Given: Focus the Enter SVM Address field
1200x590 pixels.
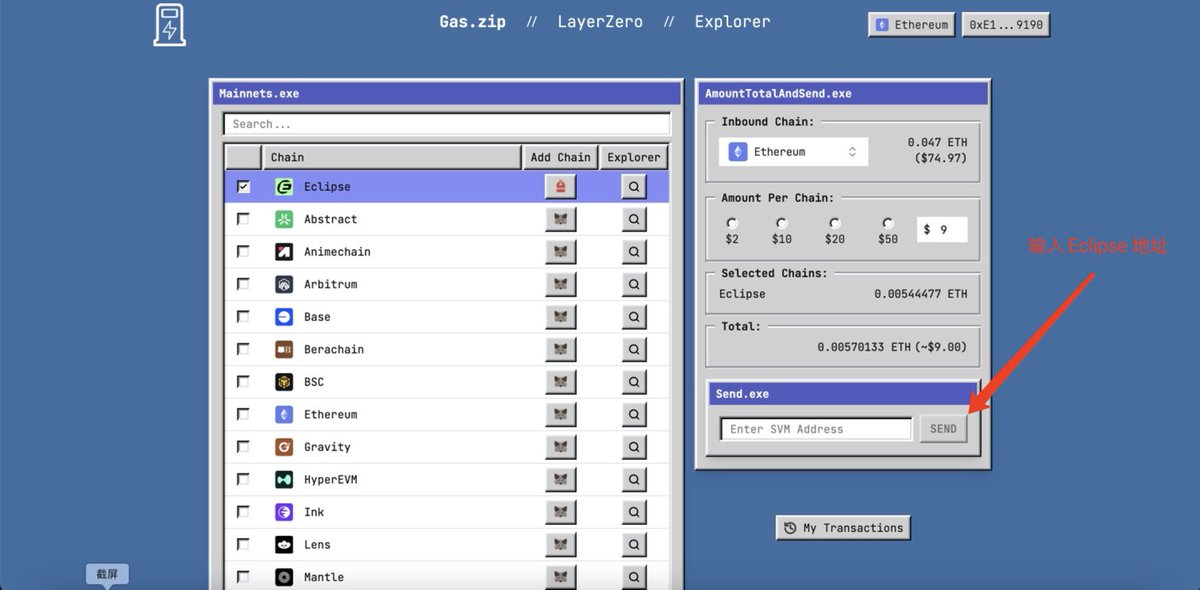Looking at the screenshot, I should 816,429.
